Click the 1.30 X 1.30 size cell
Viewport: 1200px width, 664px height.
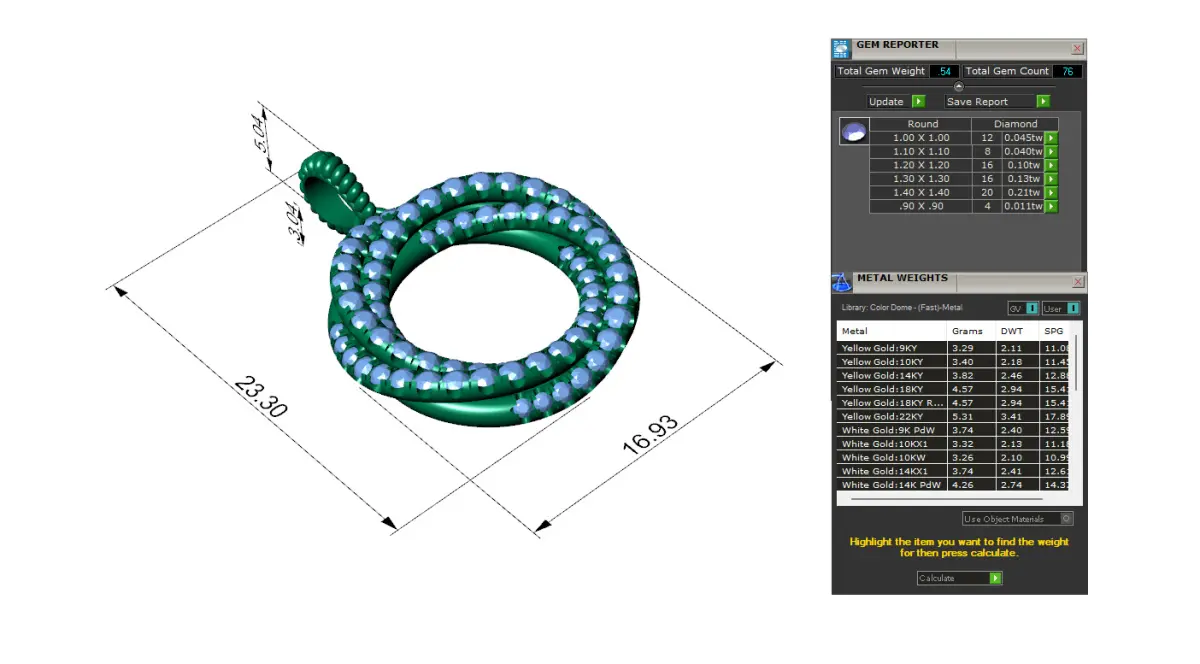coord(921,179)
